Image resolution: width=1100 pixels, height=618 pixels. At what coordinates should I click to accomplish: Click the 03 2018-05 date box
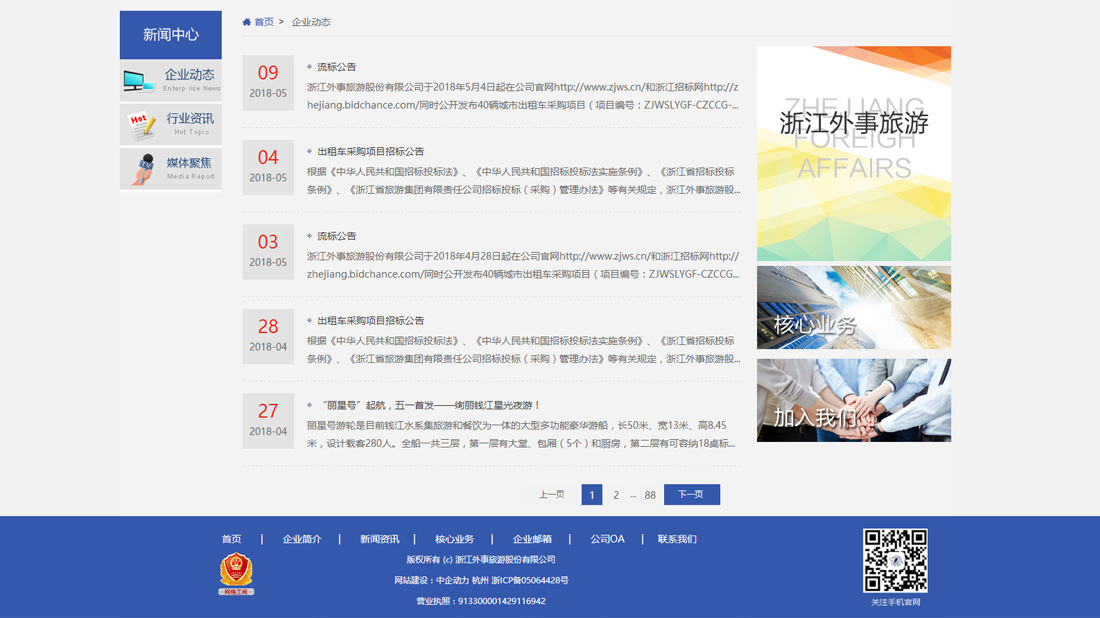tap(268, 252)
